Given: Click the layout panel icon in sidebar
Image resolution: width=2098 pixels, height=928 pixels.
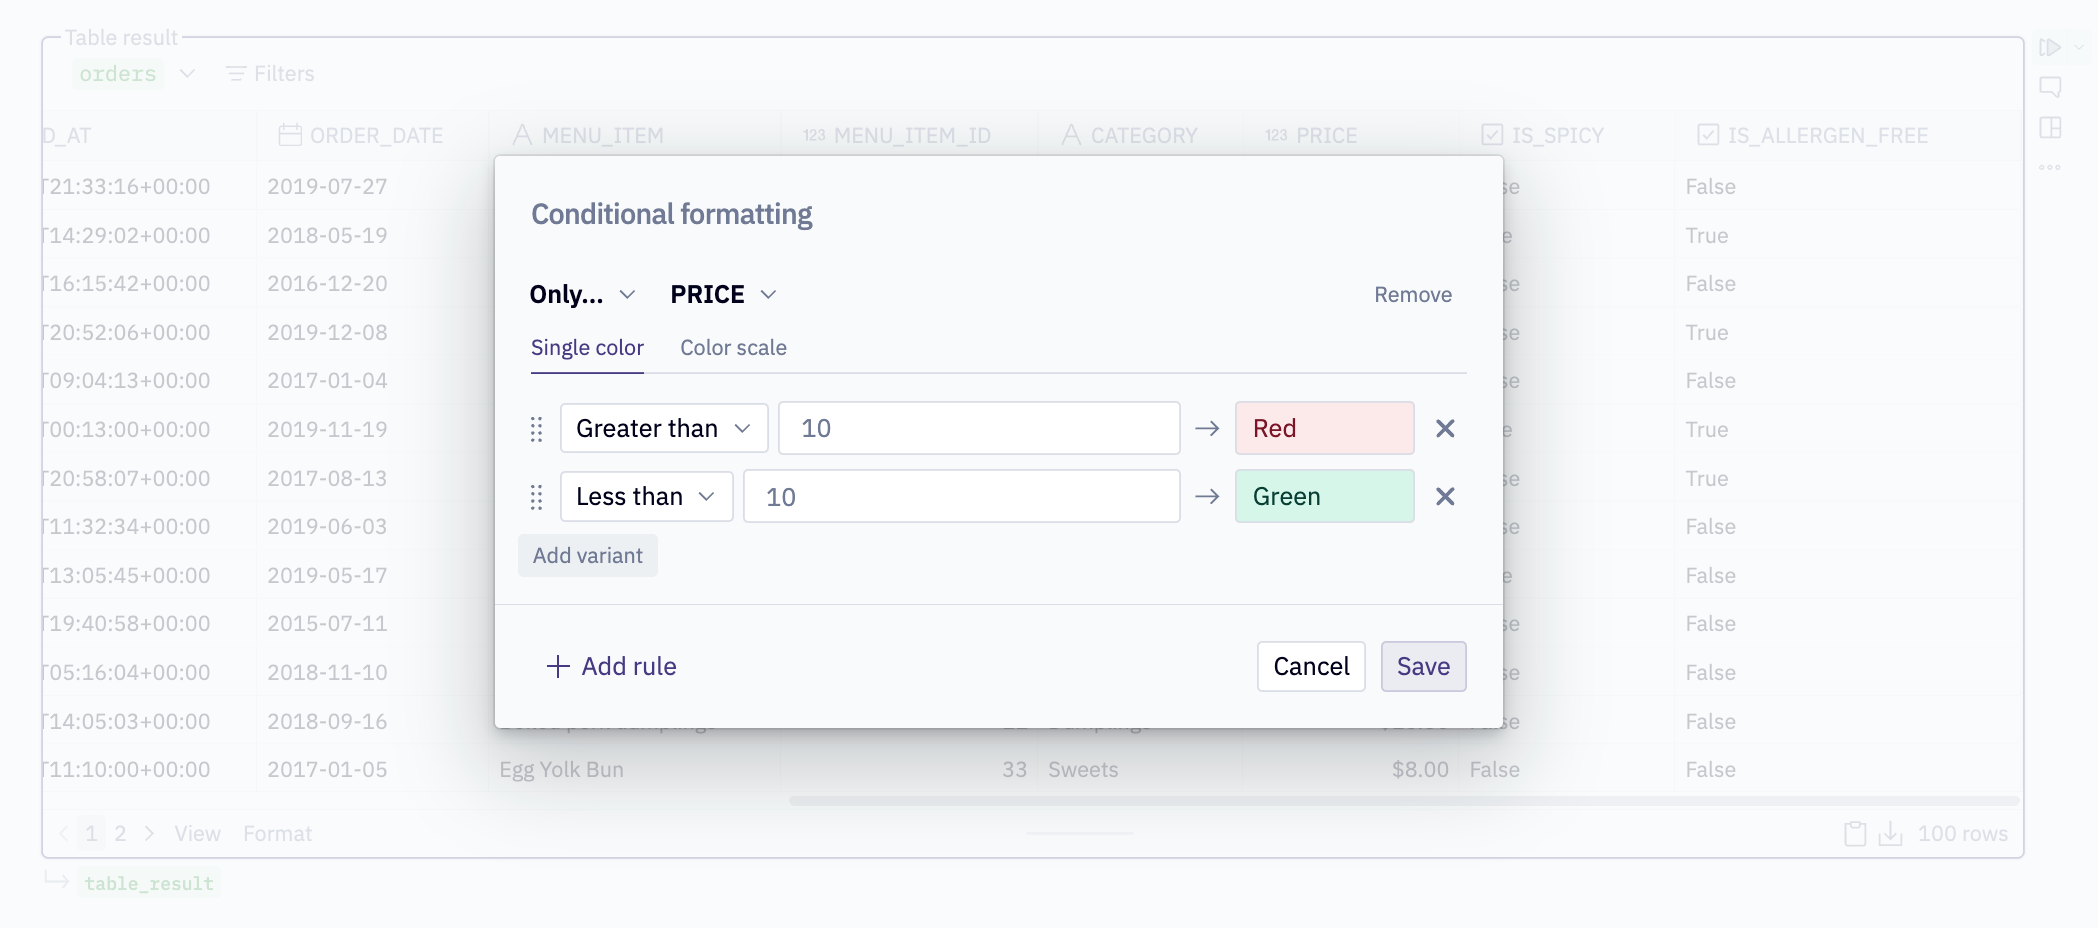Looking at the screenshot, I should point(2050,127).
